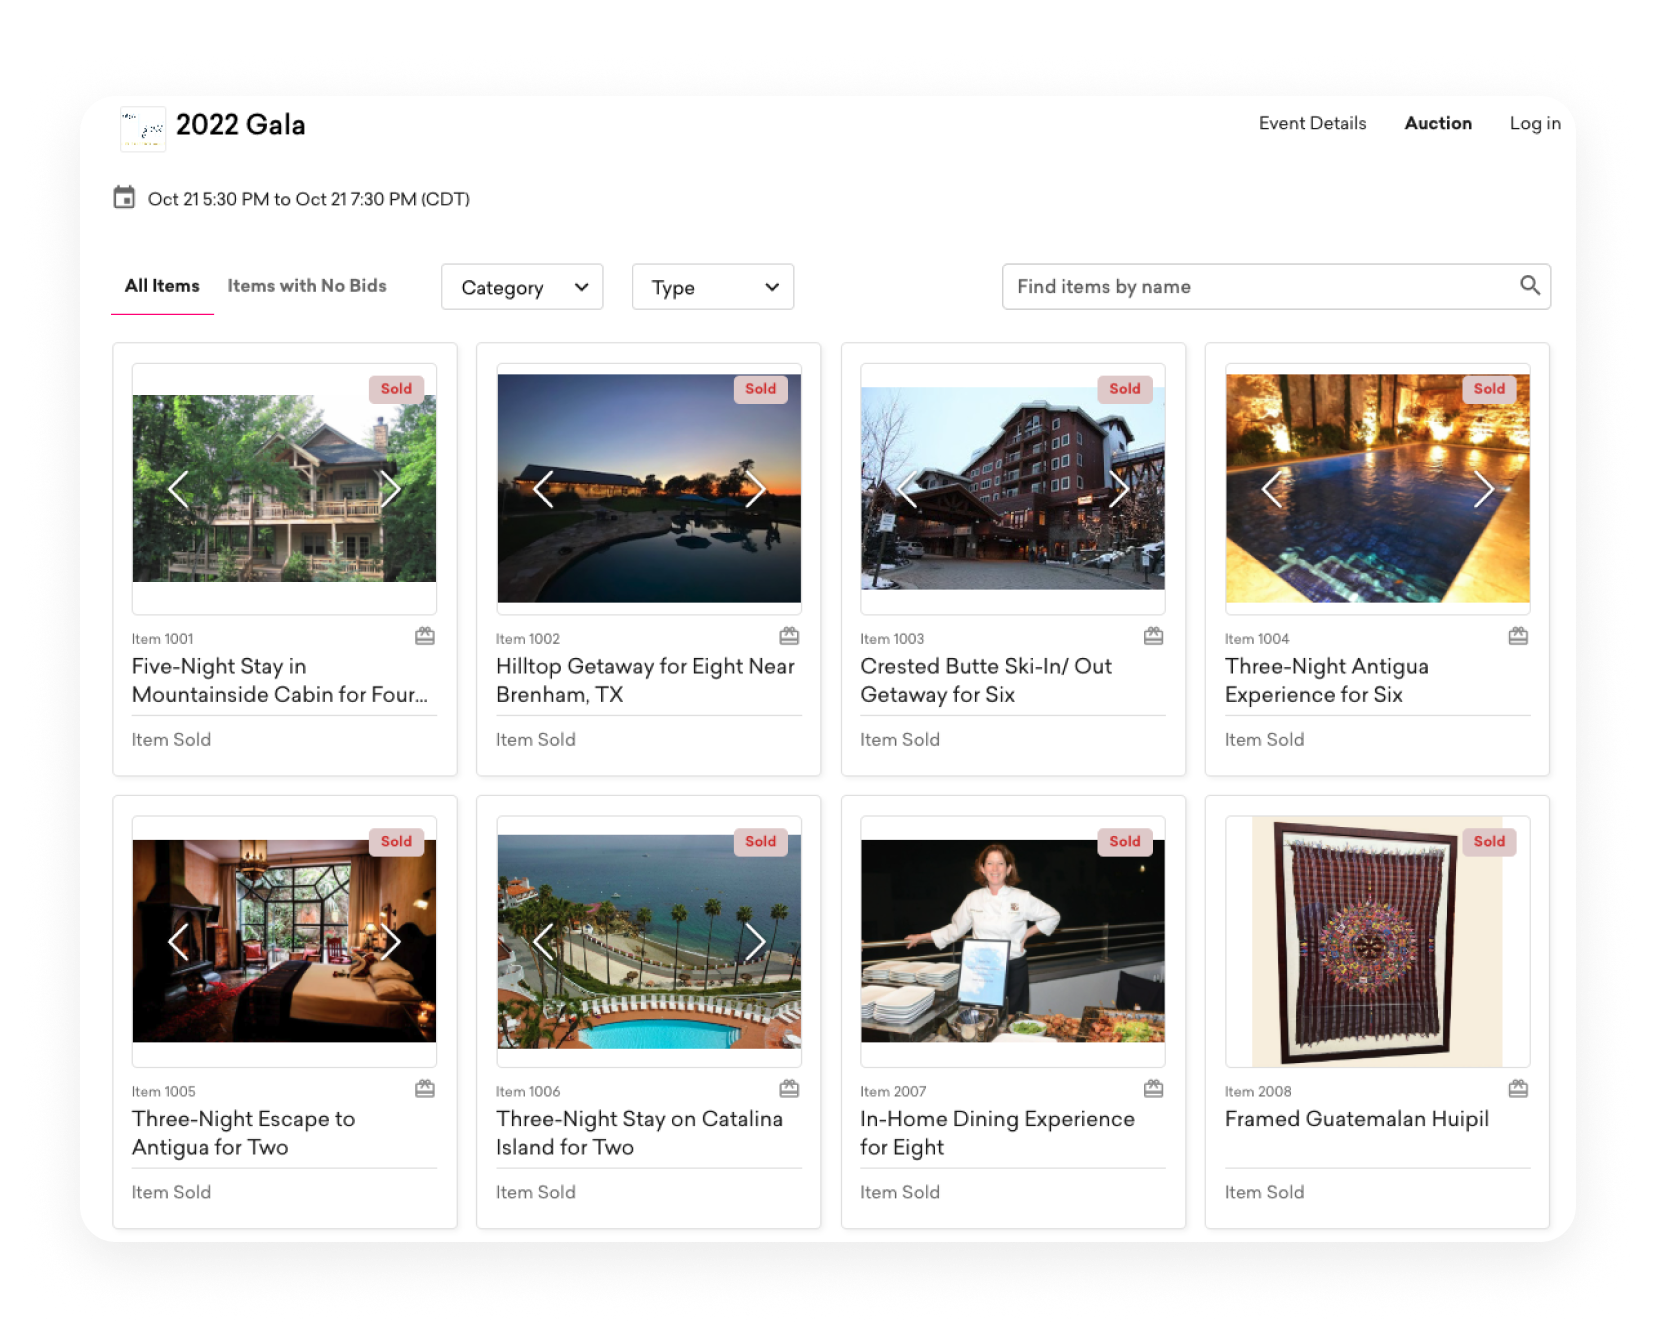This screenshot has height=1338, width=1656.
Task: Switch to Items with No Bids tab
Action: click(306, 286)
